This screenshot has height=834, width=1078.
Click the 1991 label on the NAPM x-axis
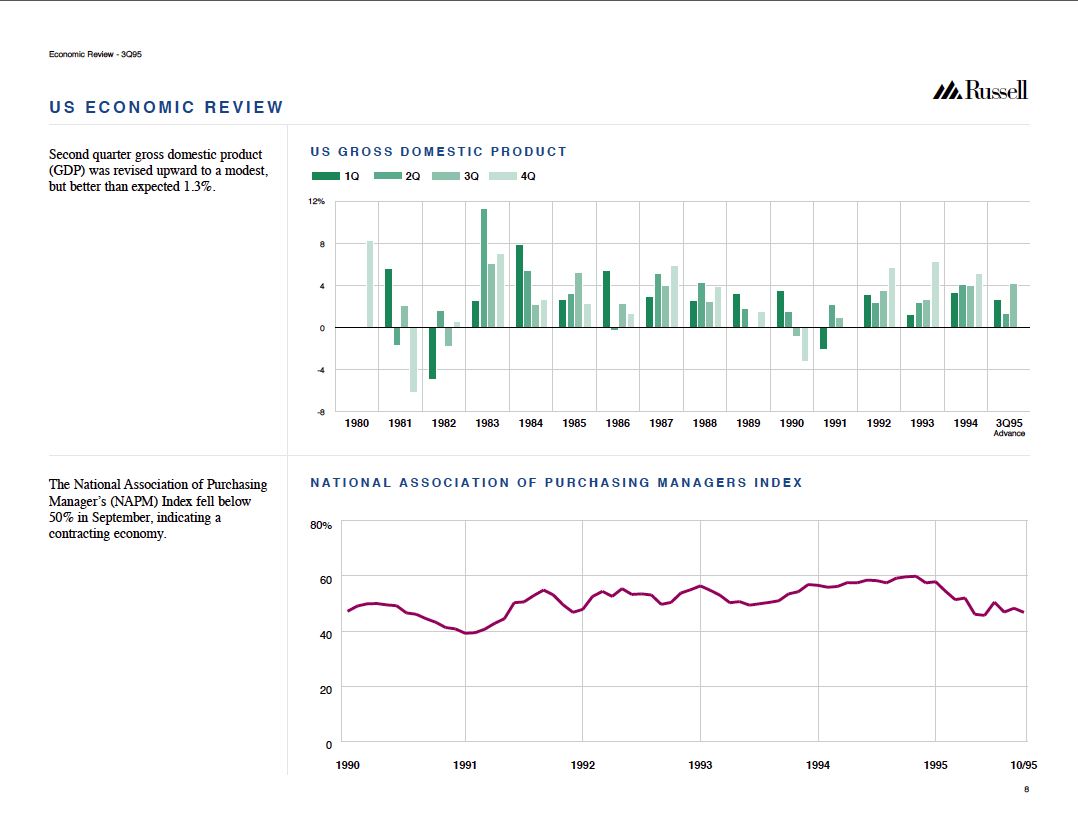465,765
